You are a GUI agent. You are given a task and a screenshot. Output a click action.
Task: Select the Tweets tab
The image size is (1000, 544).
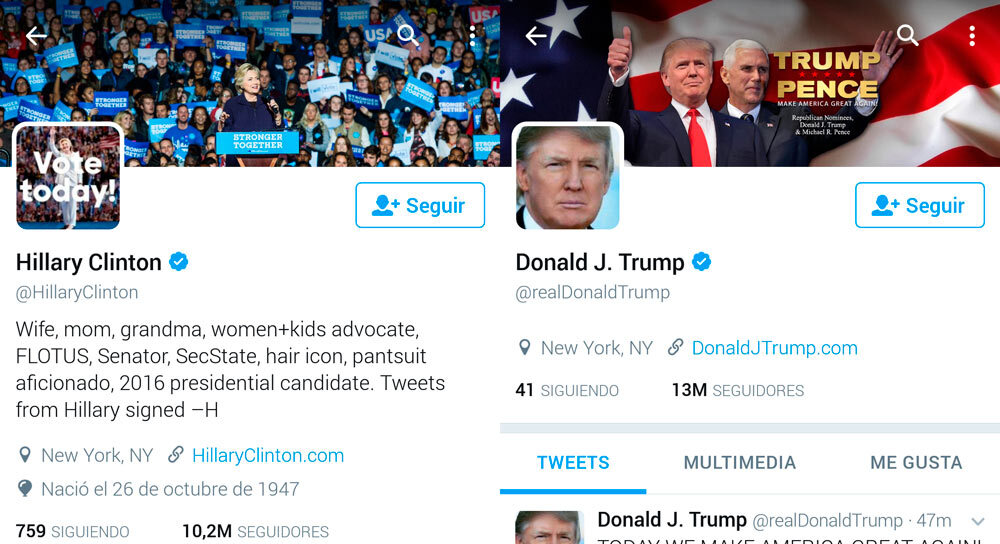point(573,462)
